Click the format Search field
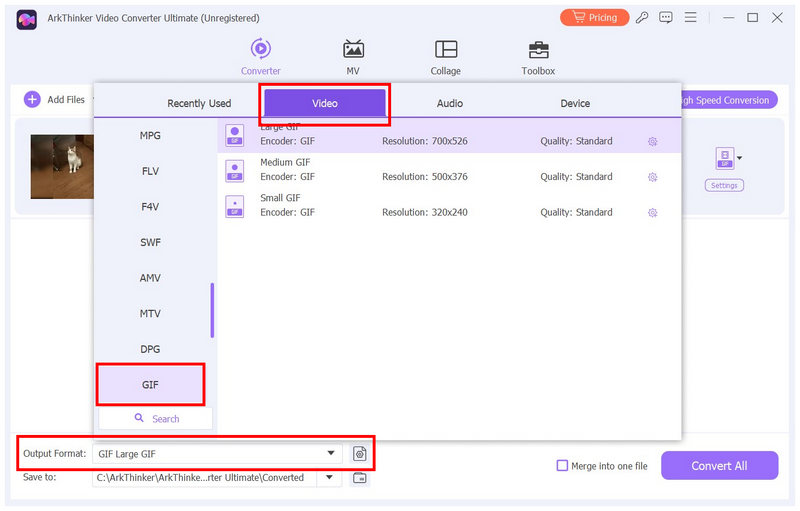Image resolution: width=800 pixels, height=511 pixels. [x=156, y=419]
